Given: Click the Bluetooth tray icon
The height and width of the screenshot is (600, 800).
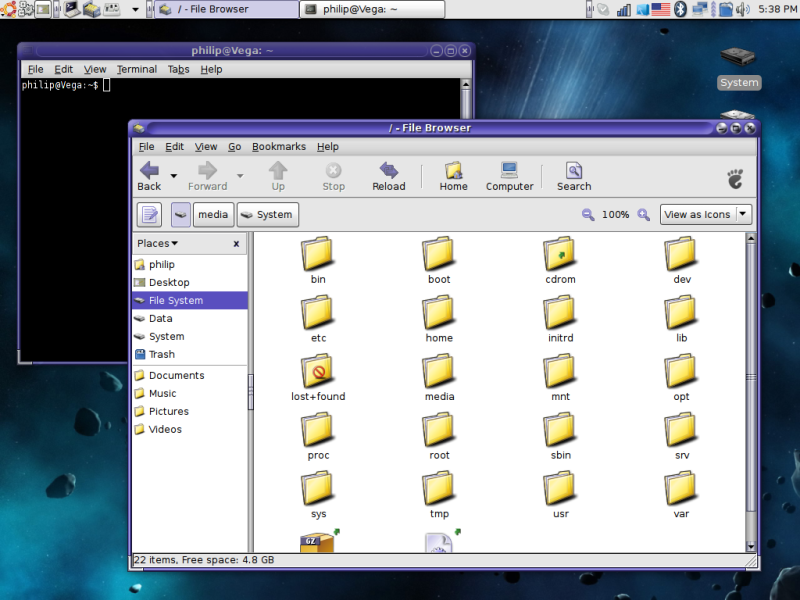Looking at the screenshot, I should pos(680,9).
